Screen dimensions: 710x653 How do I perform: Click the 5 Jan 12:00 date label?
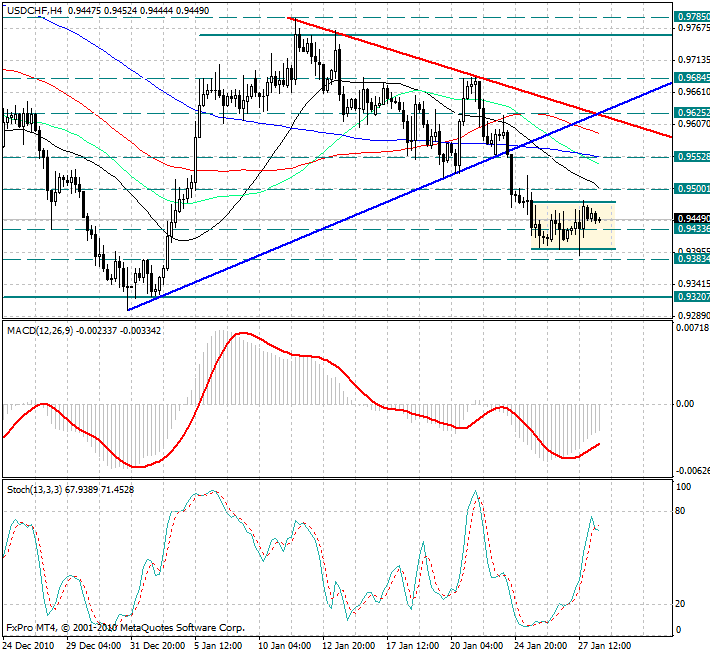pyautogui.click(x=218, y=645)
